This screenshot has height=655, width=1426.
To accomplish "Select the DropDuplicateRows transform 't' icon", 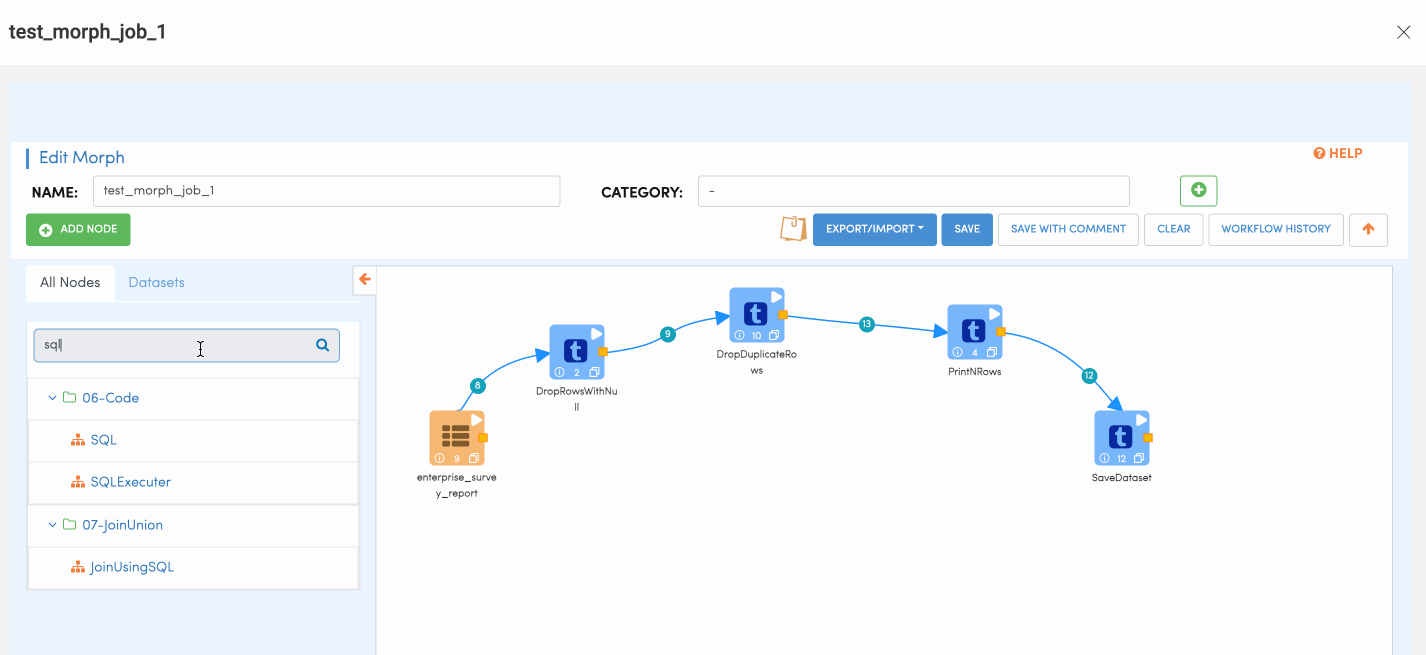I will [754, 312].
